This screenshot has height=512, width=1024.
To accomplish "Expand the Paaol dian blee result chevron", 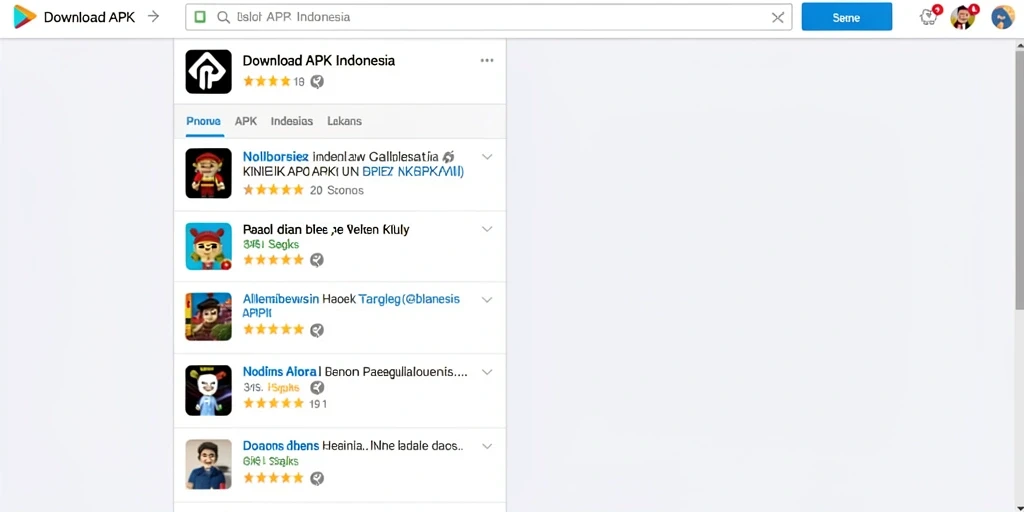I will click(487, 229).
